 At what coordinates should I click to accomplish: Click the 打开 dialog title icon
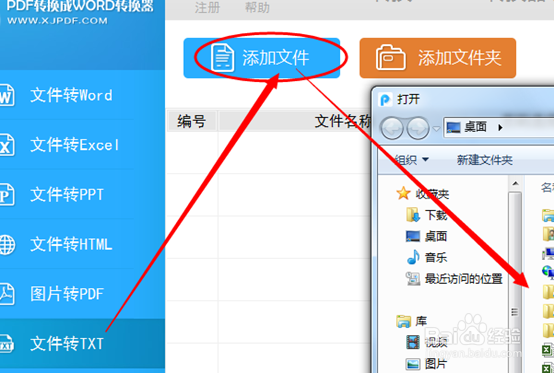click(x=385, y=100)
